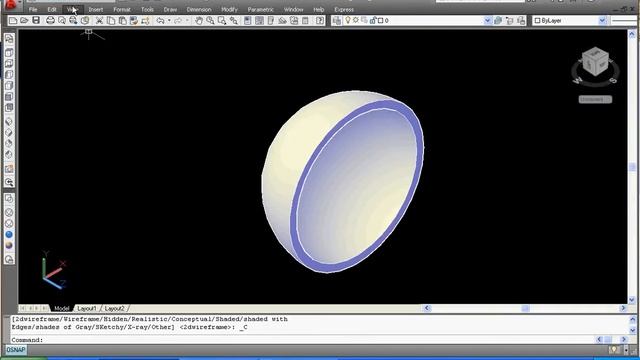Open the Tools menu
640x360 pixels.
(x=147, y=9)
